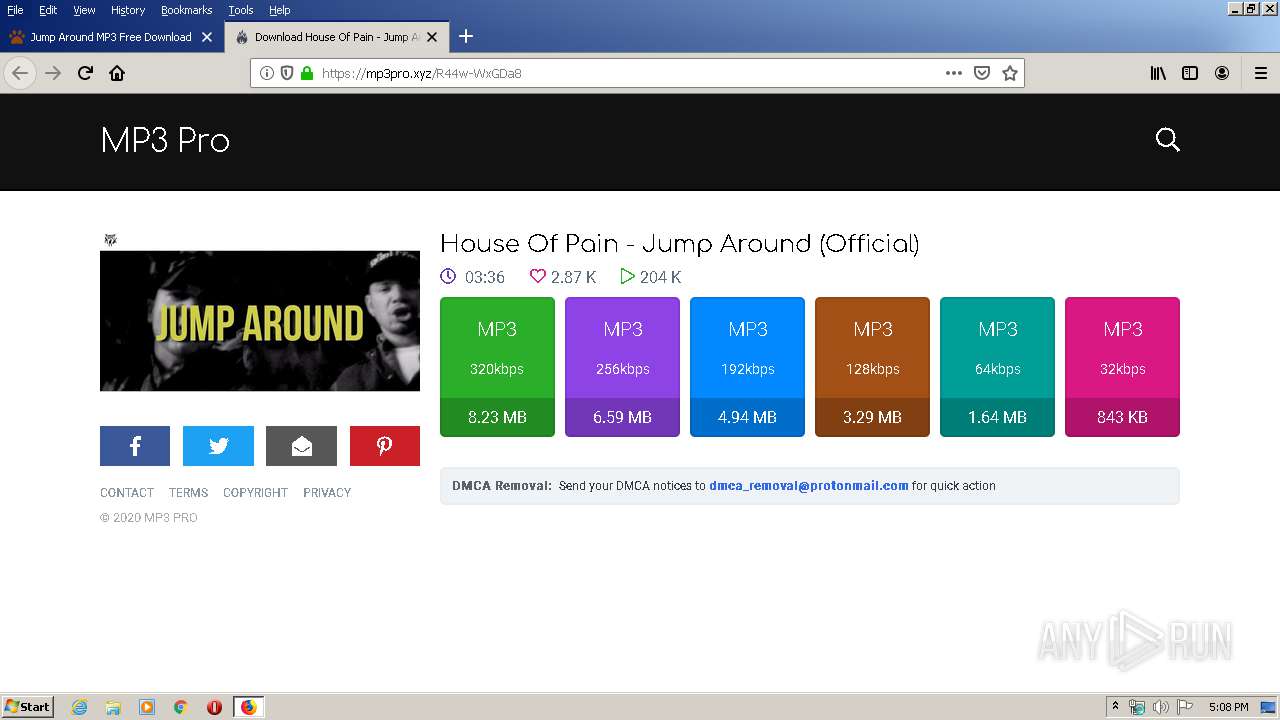Open the History menu

(128, 10)
